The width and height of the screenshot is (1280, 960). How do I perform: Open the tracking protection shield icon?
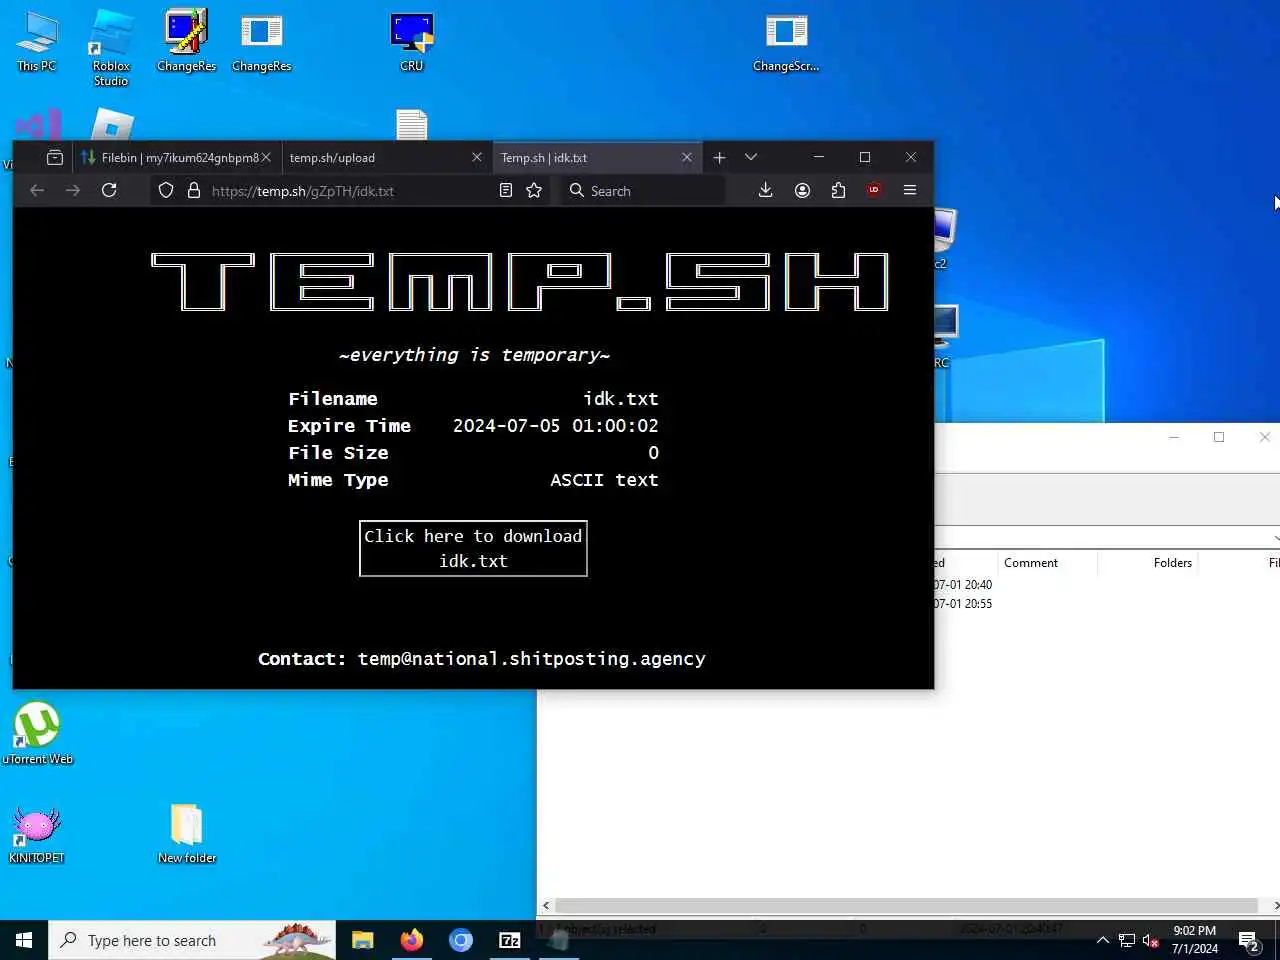tap(166, 190)
